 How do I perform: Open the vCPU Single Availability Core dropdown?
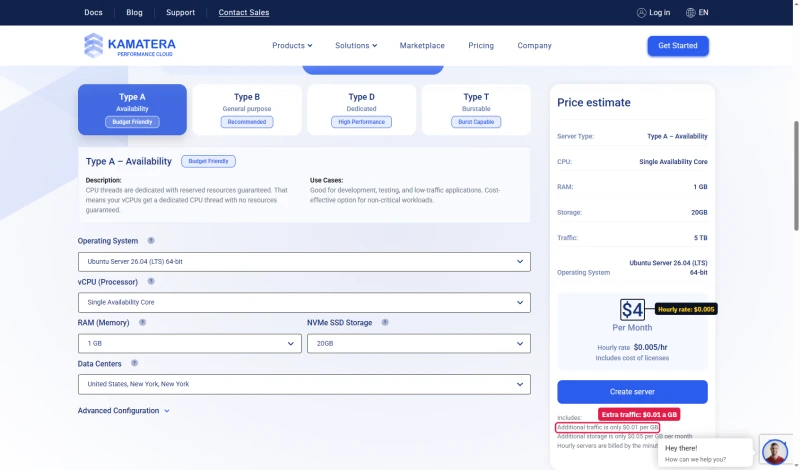pos(304,303)
